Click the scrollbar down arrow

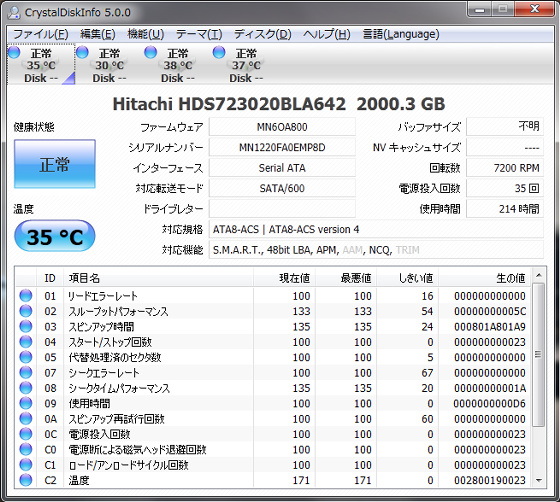point(539,480)
